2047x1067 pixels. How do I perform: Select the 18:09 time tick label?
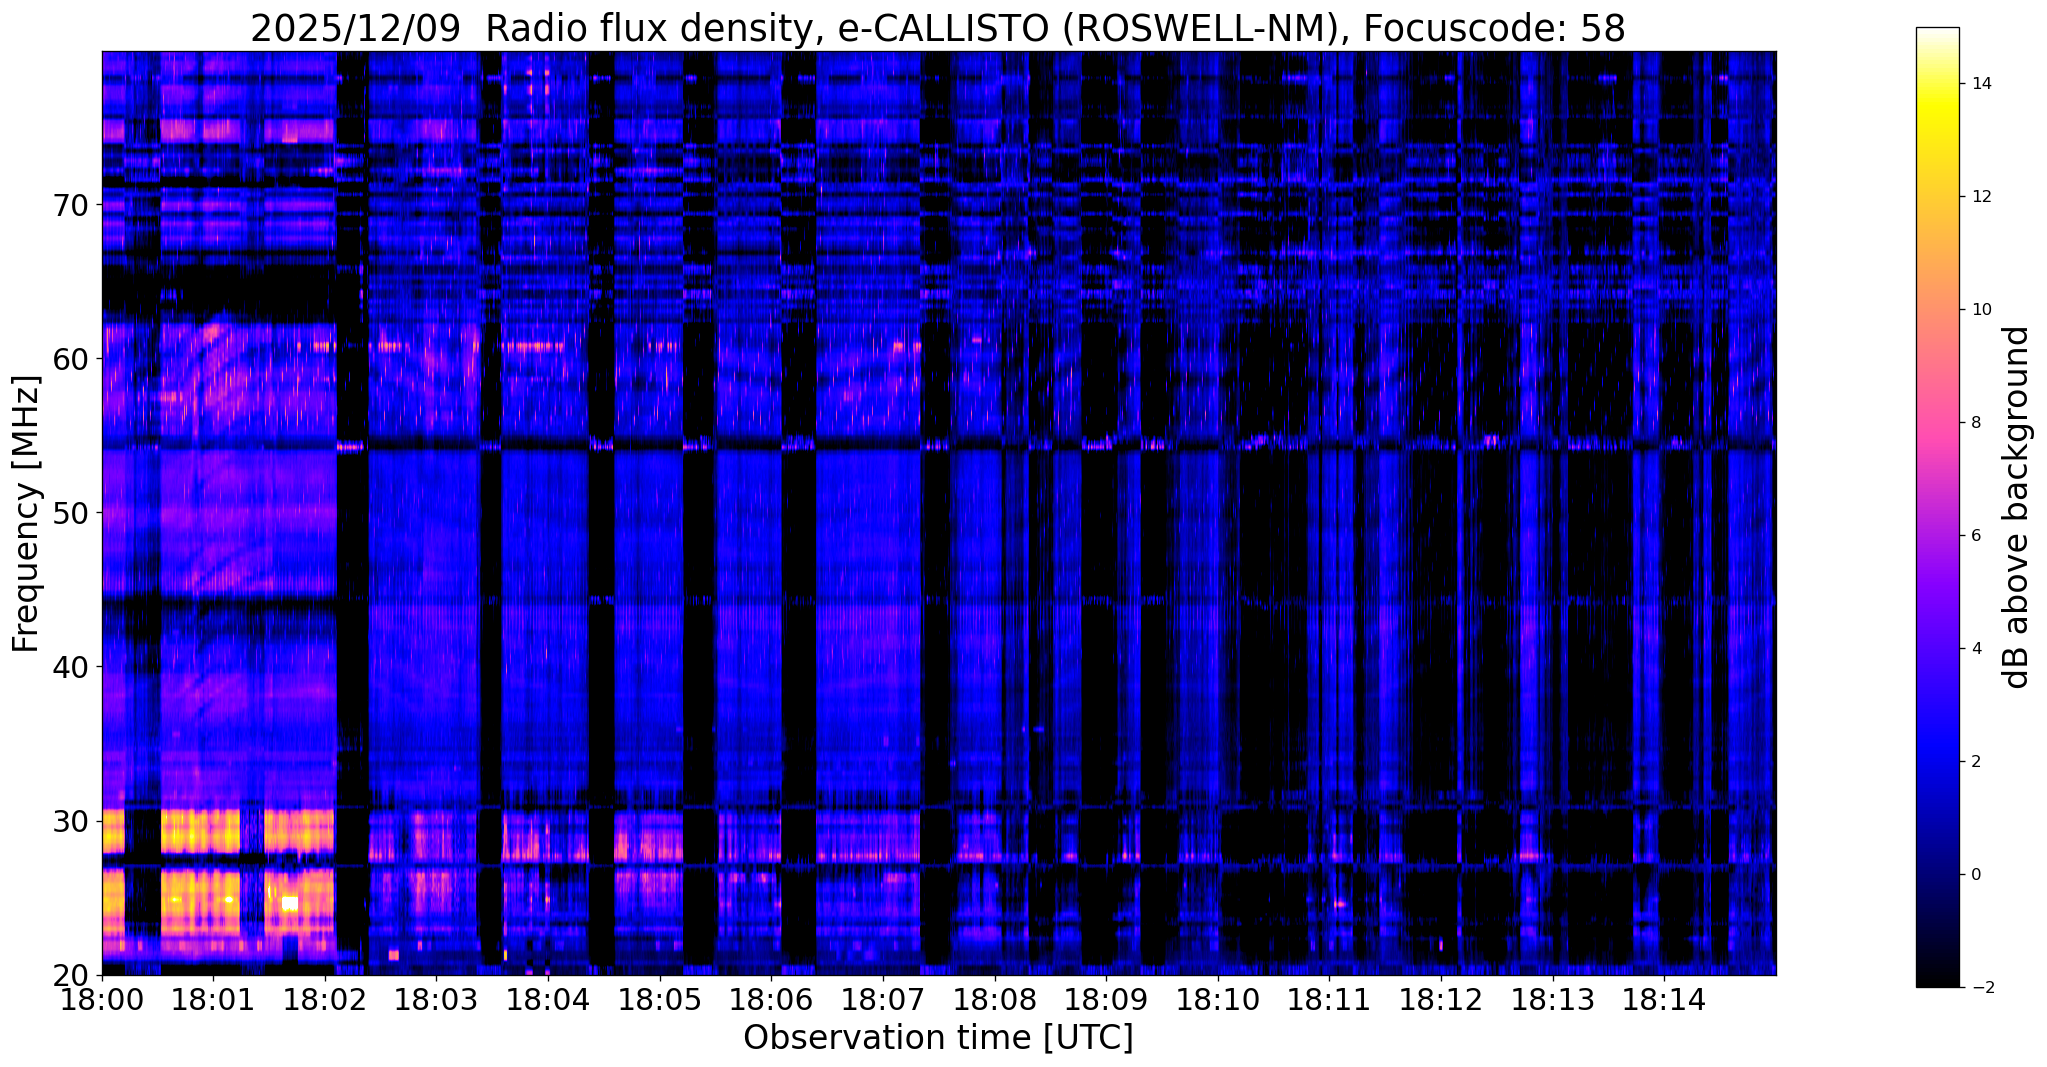coord(1106,998)
